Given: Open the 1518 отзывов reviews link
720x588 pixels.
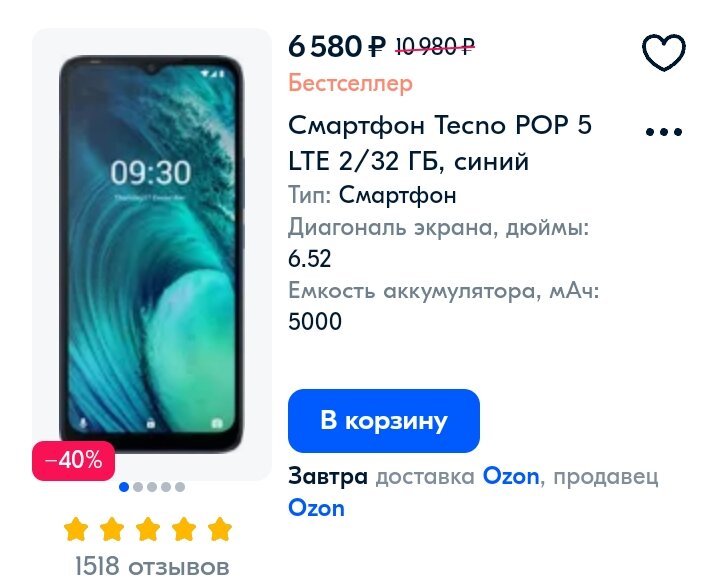Looking at the screenshot, I should pos(152,566).
